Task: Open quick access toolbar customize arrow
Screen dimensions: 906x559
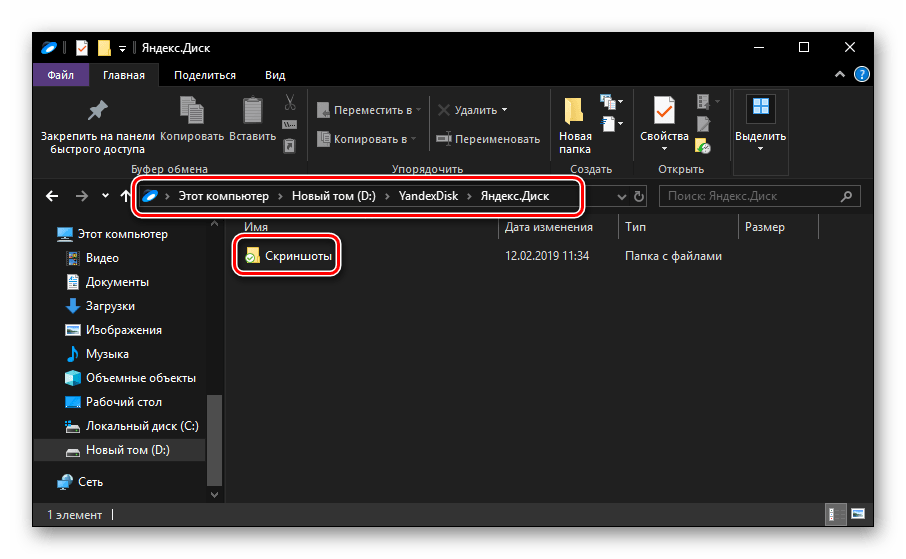Action: pyautogui.click(x=122, y=49)
